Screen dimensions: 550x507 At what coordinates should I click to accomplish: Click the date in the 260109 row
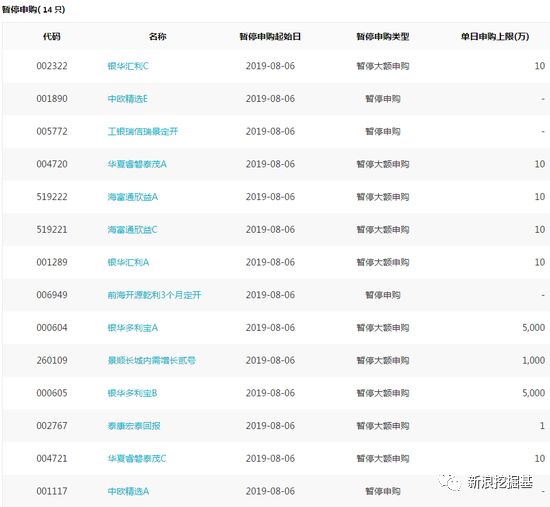click(270, 360)
